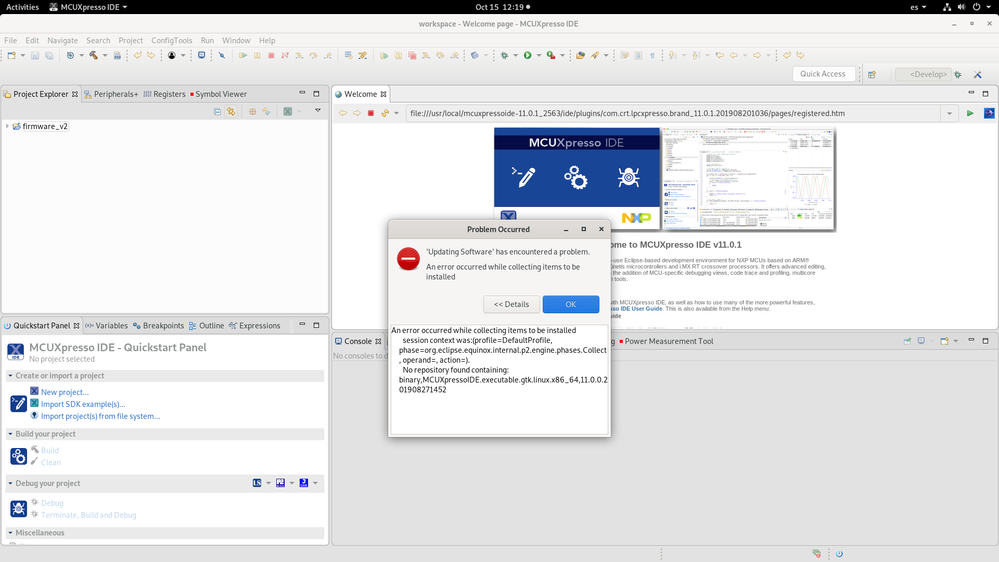Switch to the Variables tab
Viewport: 999px width, 562px height.
click(x=106, y=326)
